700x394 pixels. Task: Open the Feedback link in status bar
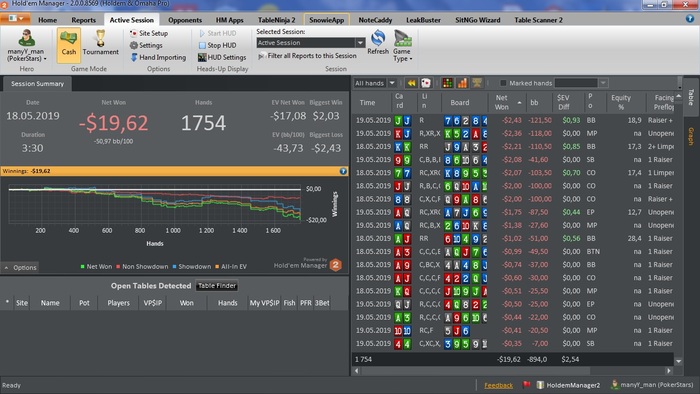(x=498, y=385)
